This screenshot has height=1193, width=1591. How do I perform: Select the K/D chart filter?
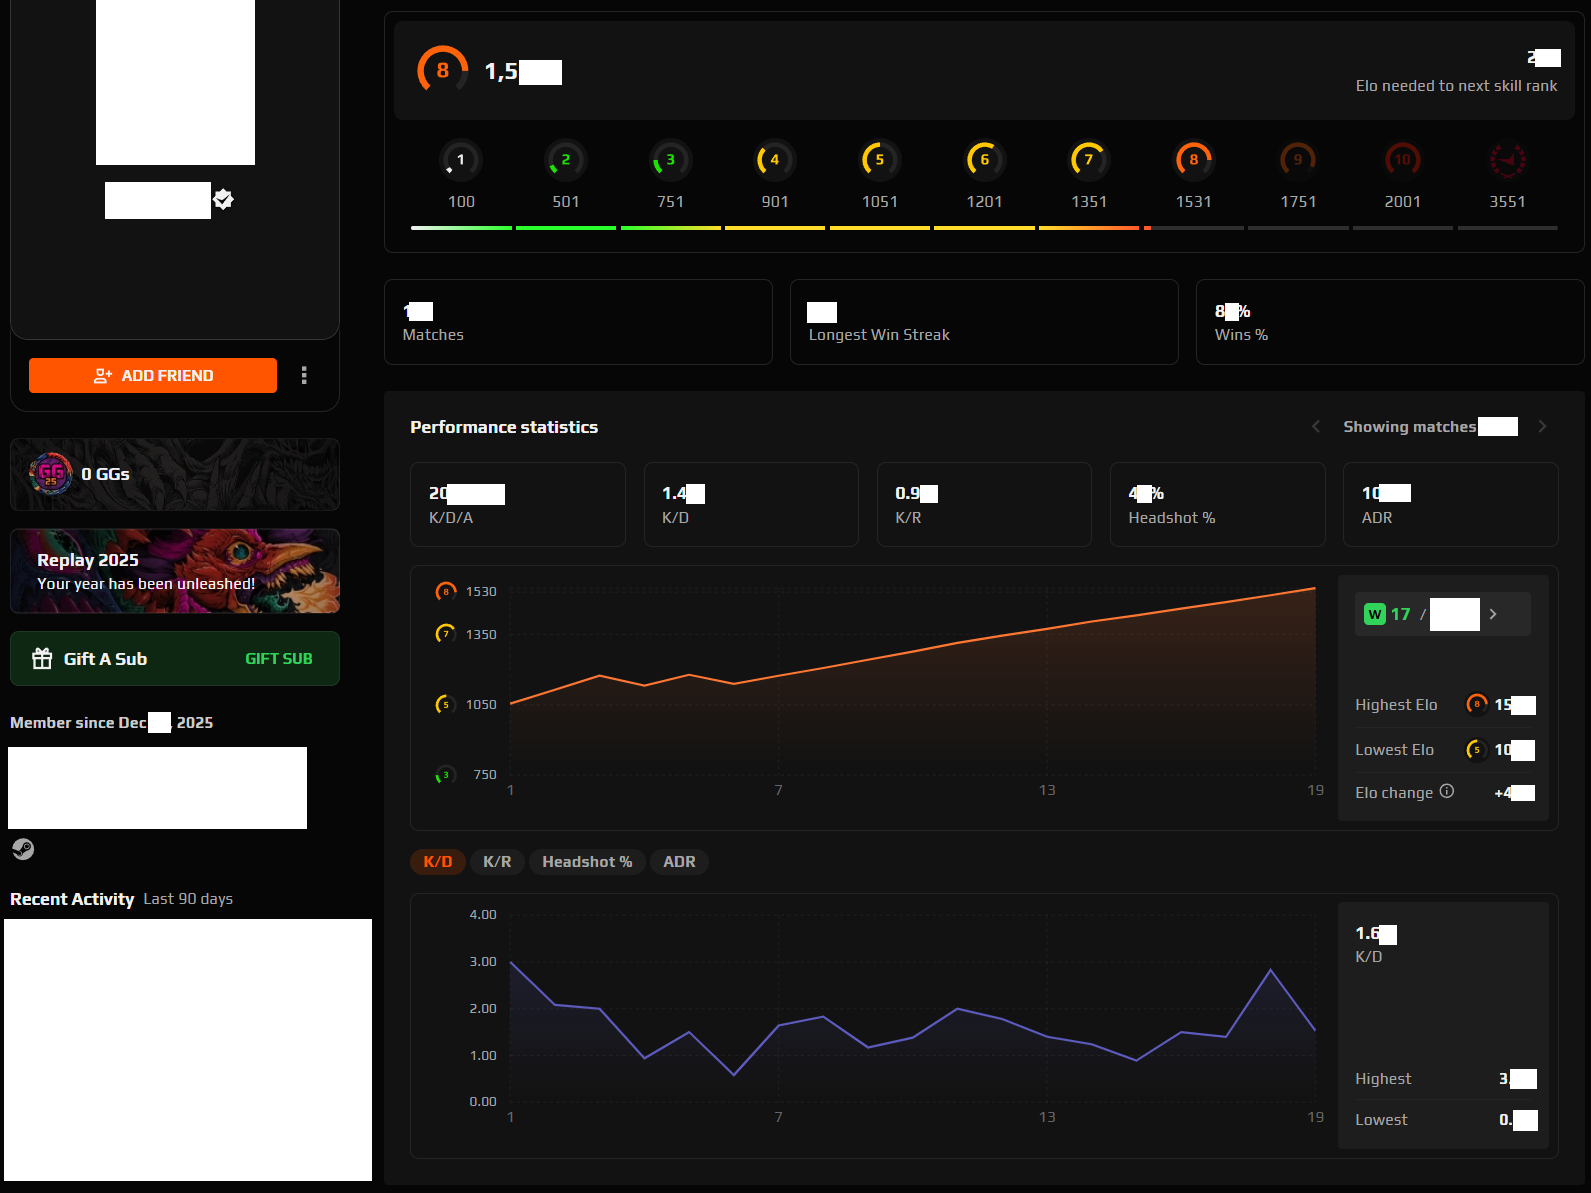pos(437,862)
